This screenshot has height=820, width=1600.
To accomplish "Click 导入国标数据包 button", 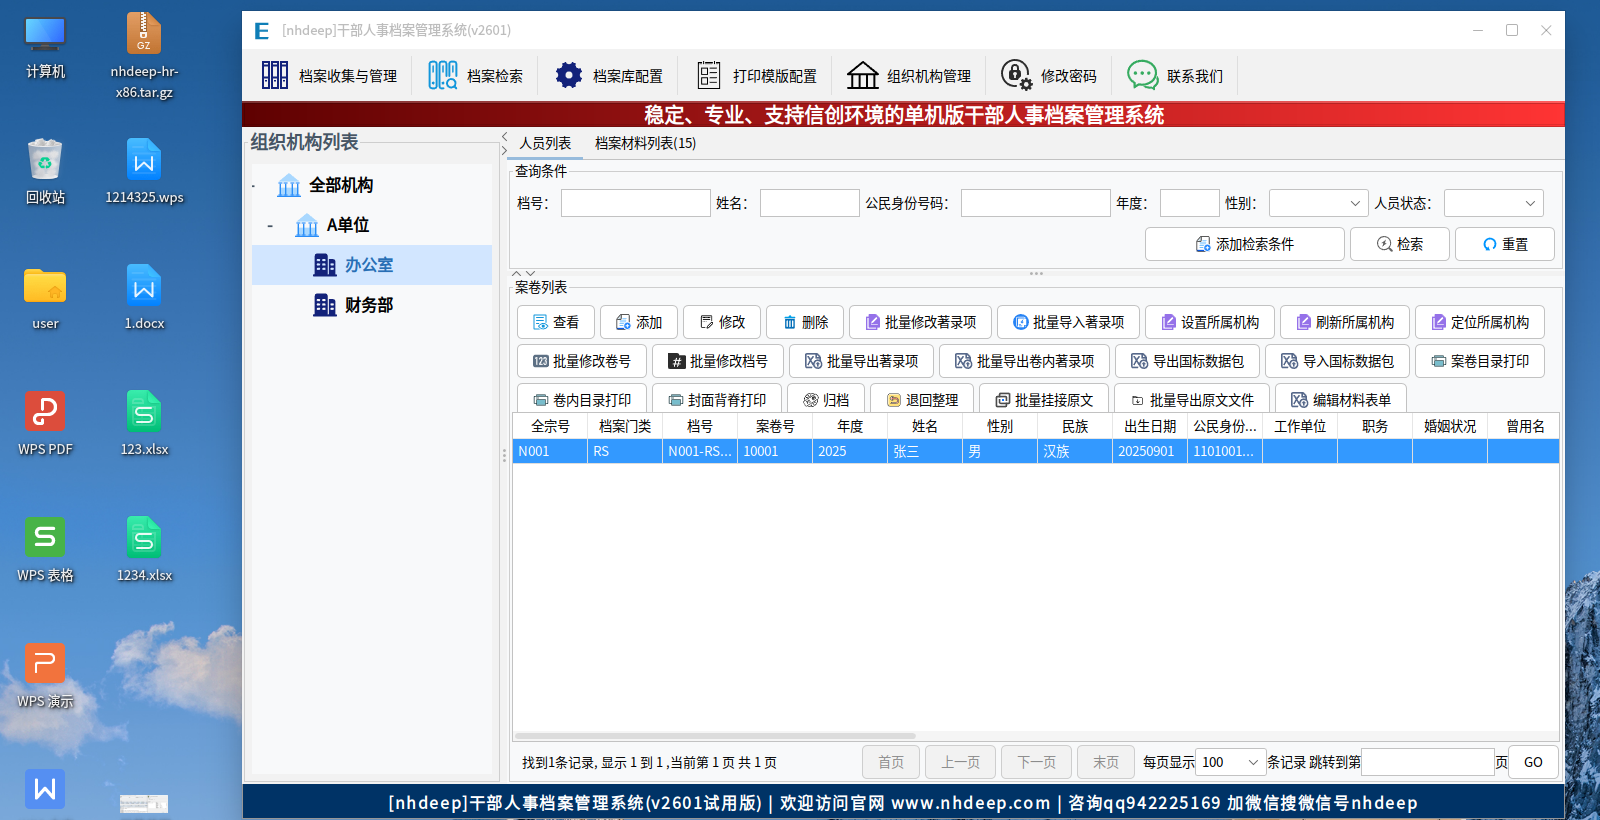I will [x=1338, y=361].
